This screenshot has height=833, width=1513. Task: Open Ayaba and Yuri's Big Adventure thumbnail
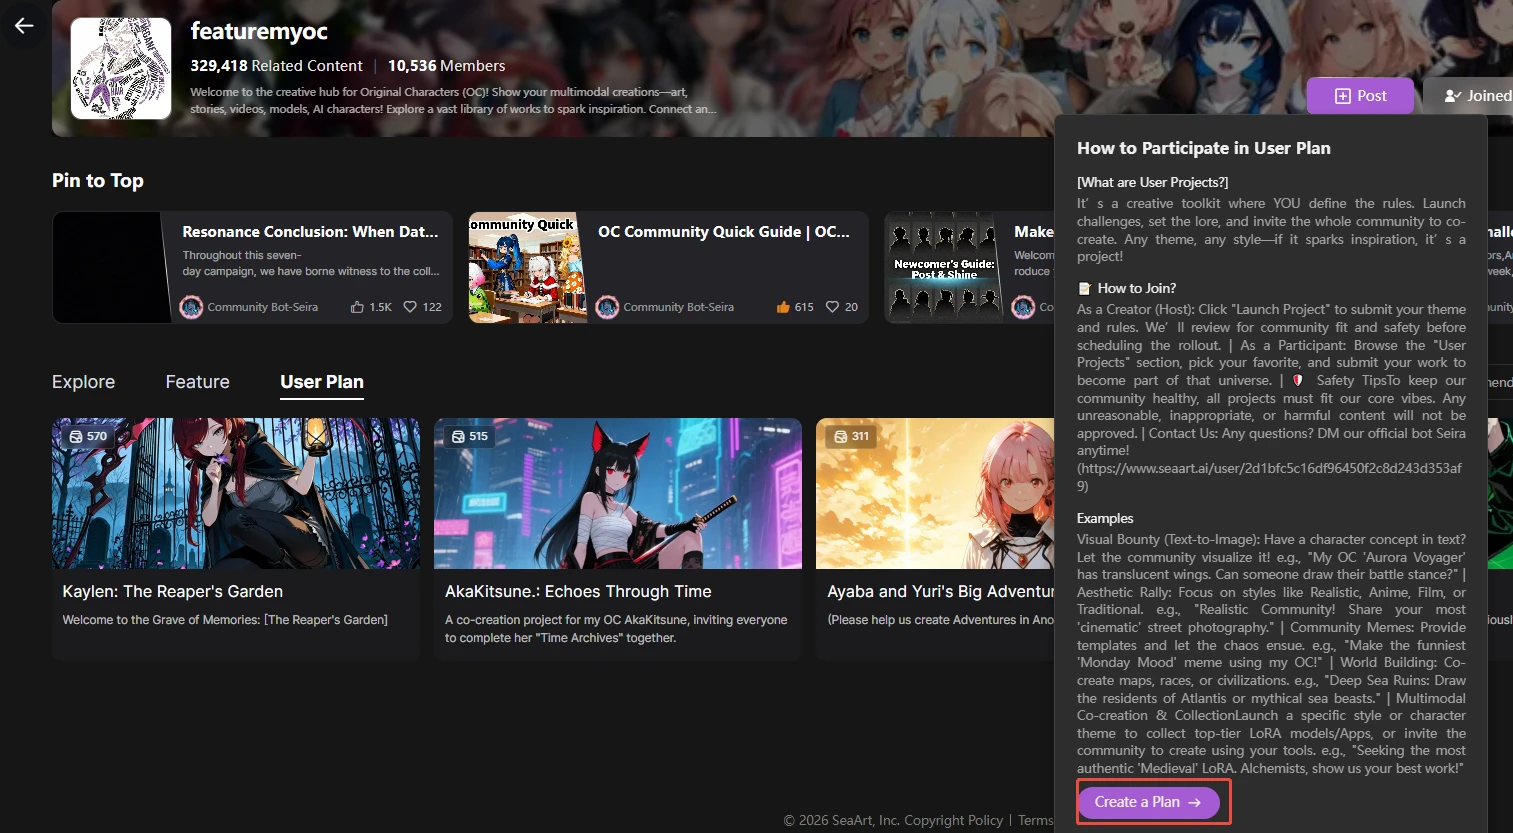pos(934,493)
